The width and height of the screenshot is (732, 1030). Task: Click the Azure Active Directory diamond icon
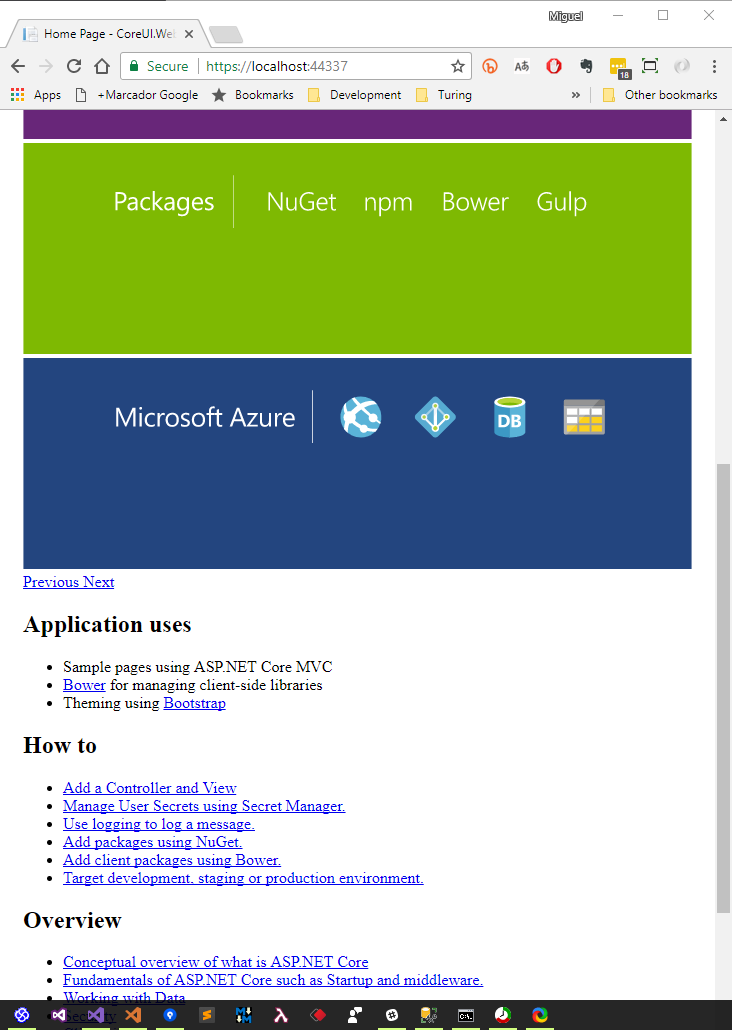435,417
